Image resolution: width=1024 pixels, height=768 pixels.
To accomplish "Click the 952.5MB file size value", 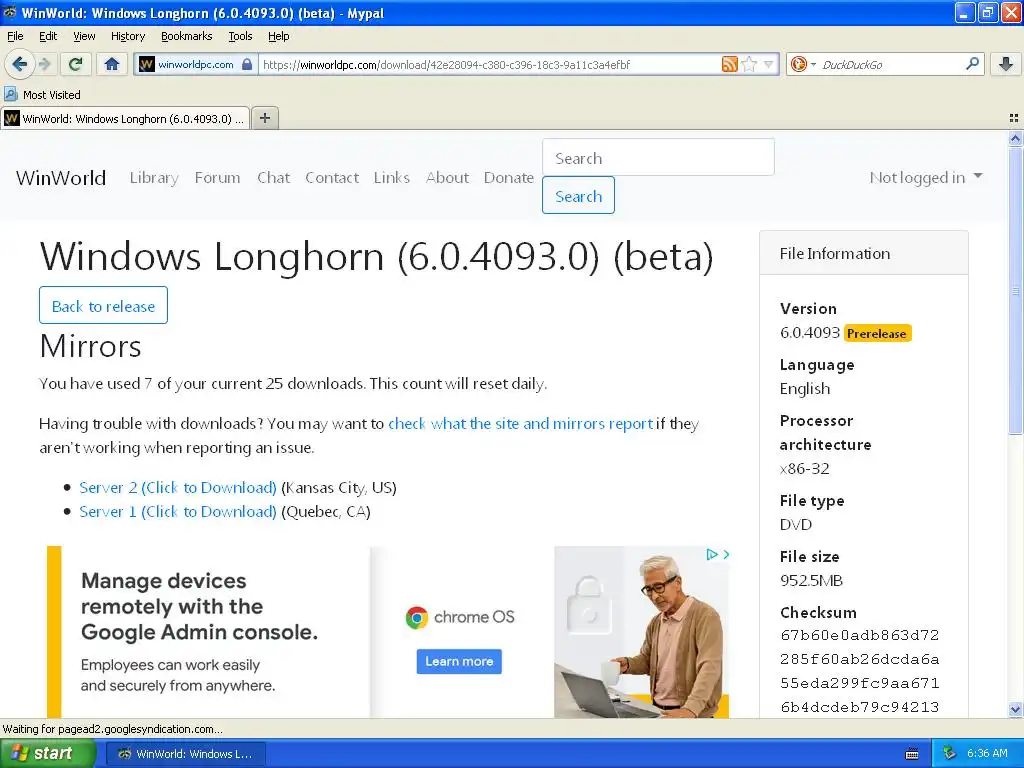I will (811, 581).
